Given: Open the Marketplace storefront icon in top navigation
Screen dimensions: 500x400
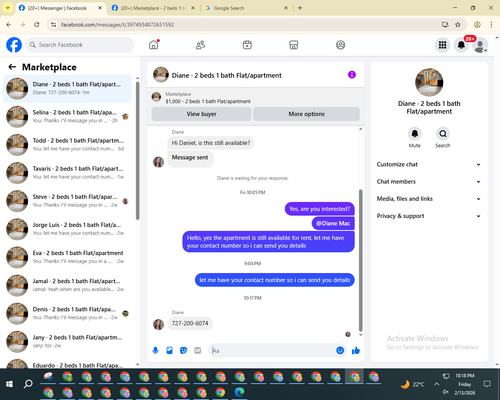Looking at the screenshot, I should pos(294,45).
